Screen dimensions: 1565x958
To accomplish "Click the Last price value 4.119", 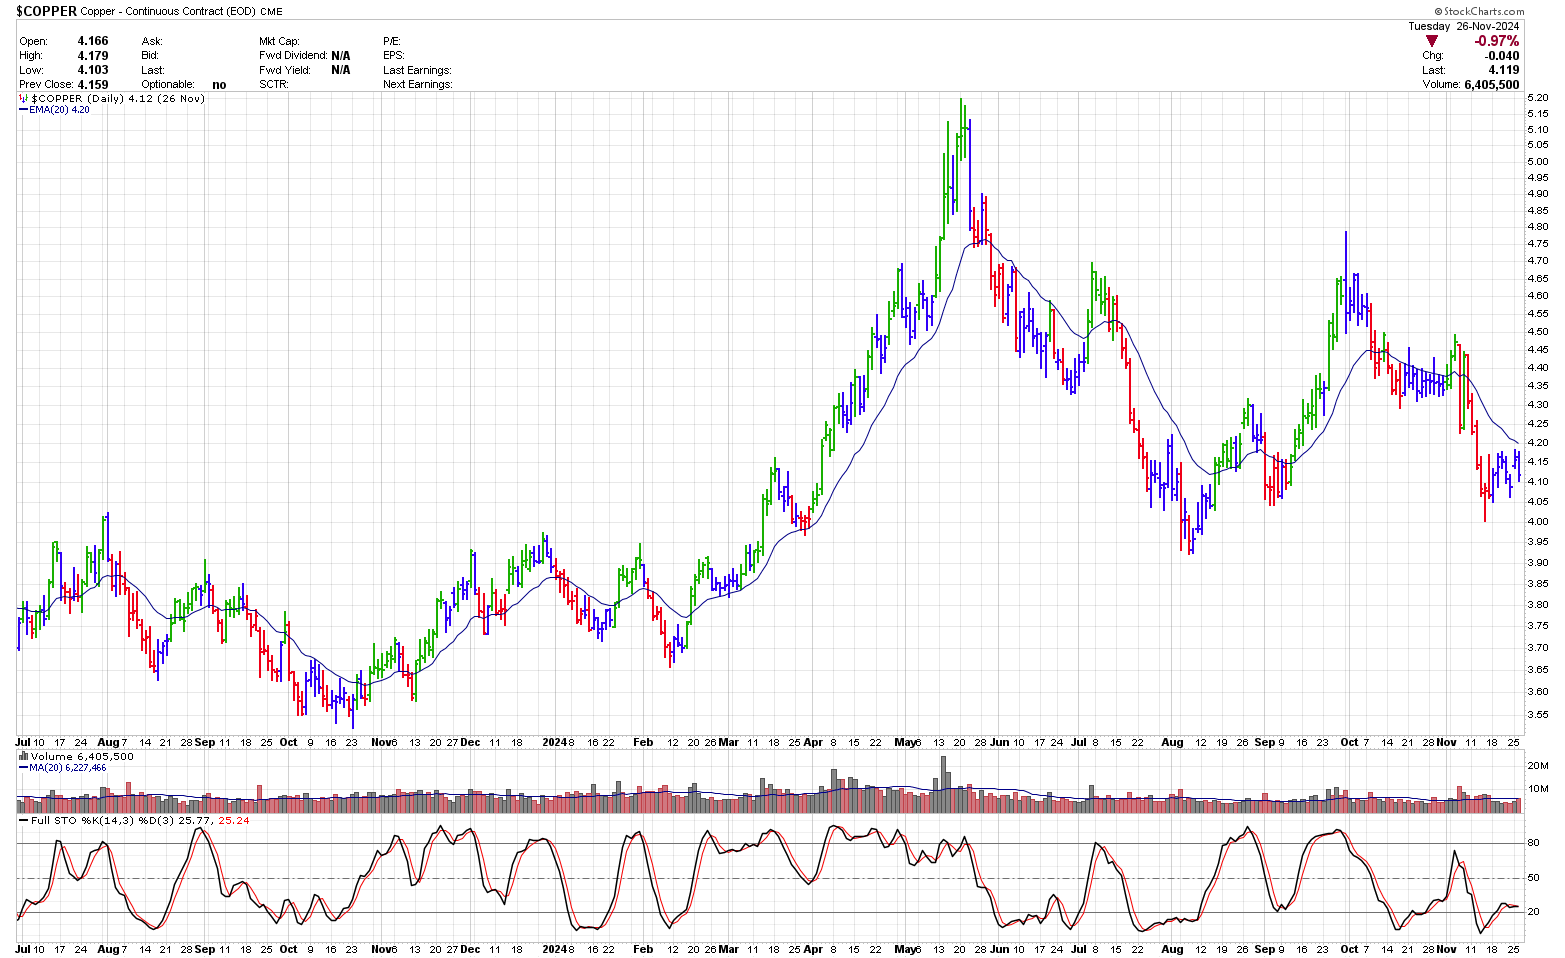I will [x=1504, y=70].
